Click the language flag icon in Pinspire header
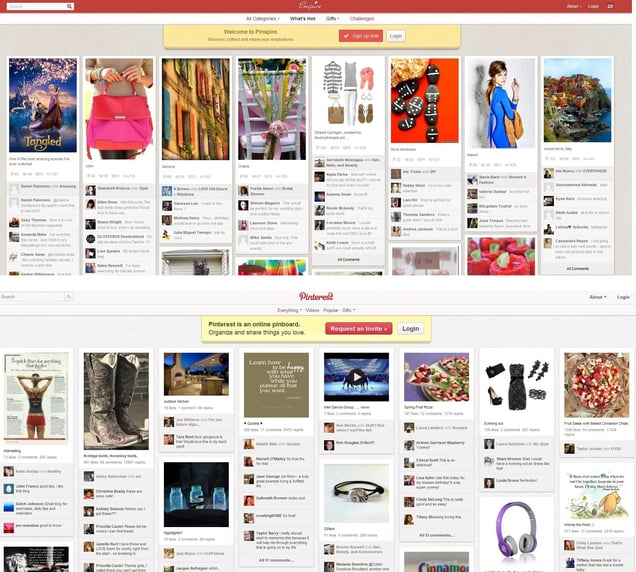 coord(610,6)
